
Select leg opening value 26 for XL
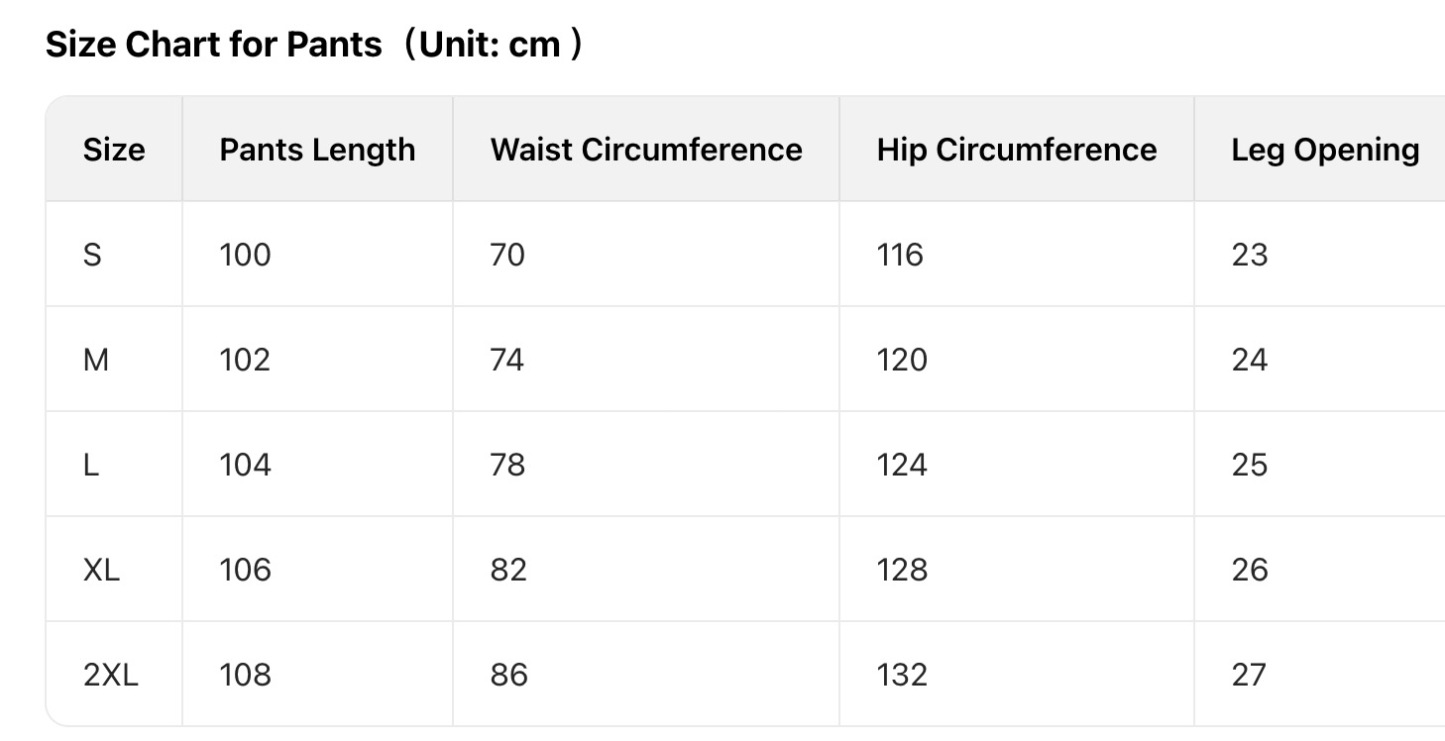click(1250, 570)
